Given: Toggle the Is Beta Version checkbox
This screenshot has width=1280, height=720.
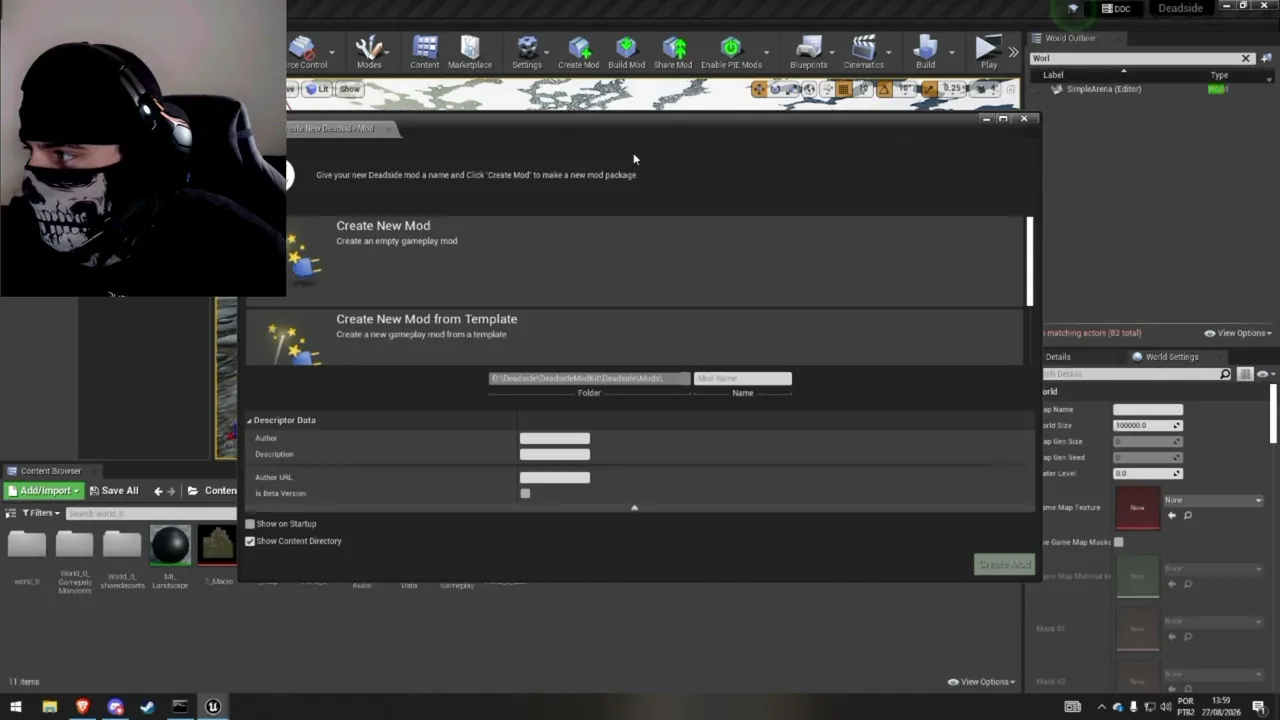Looking at the screenshot, I should [525, 493].
